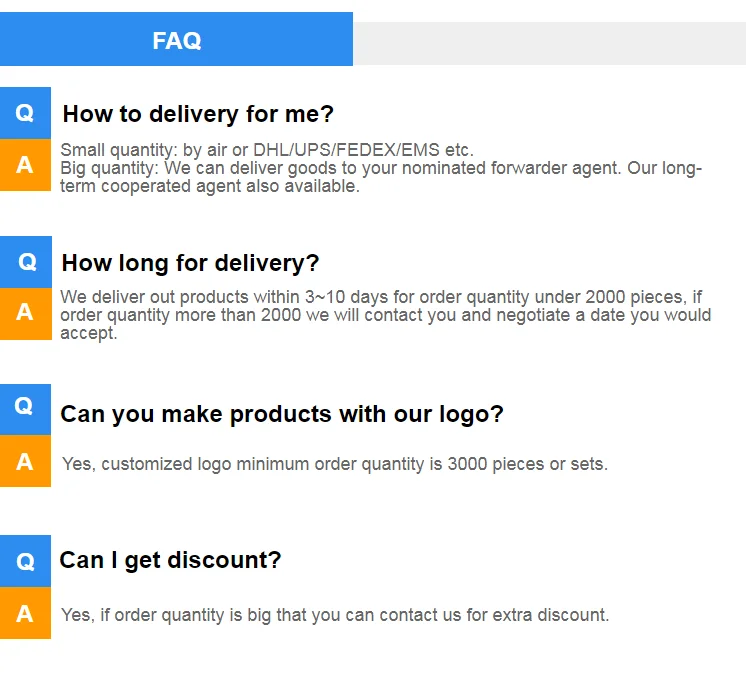Expand the "How to delivery for me?" question

(198, 114)
